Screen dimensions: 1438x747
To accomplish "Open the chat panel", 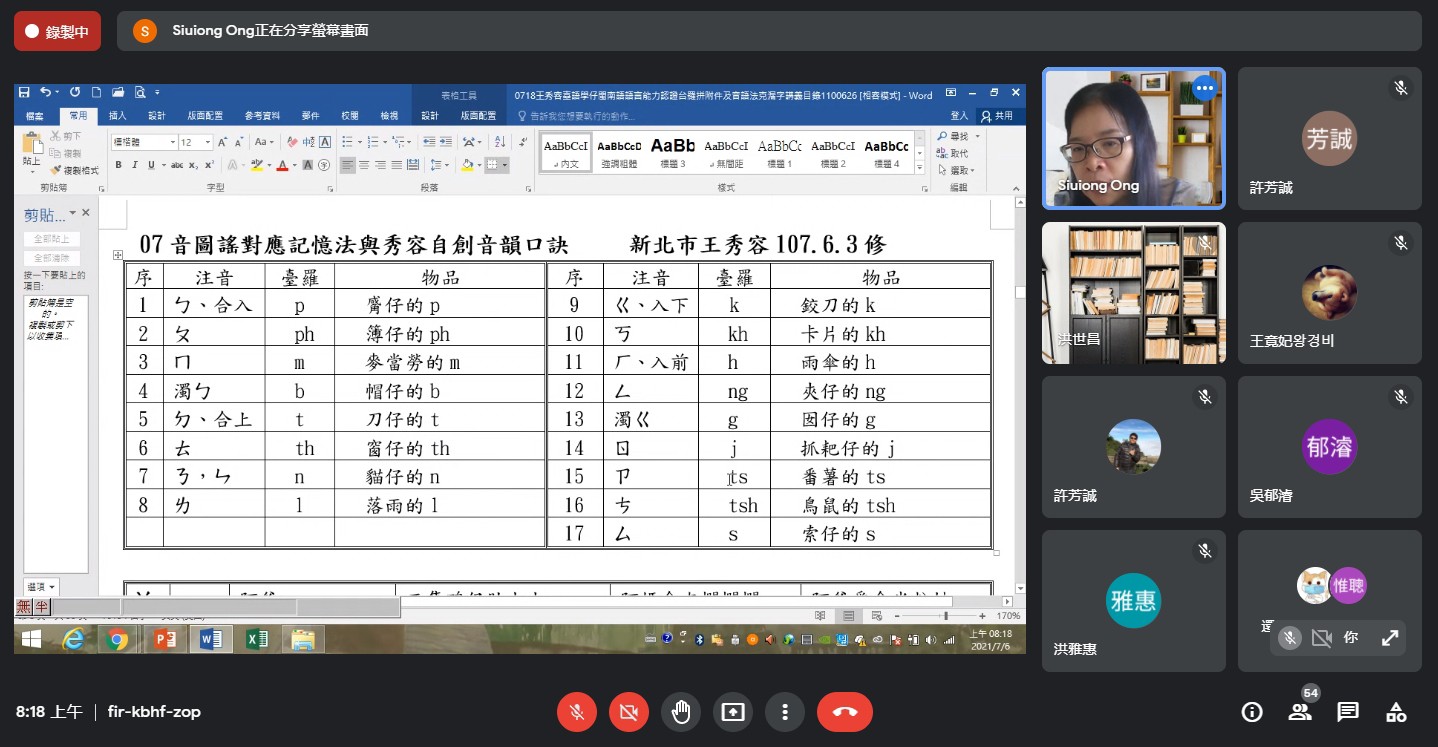I will point(1348,712).
